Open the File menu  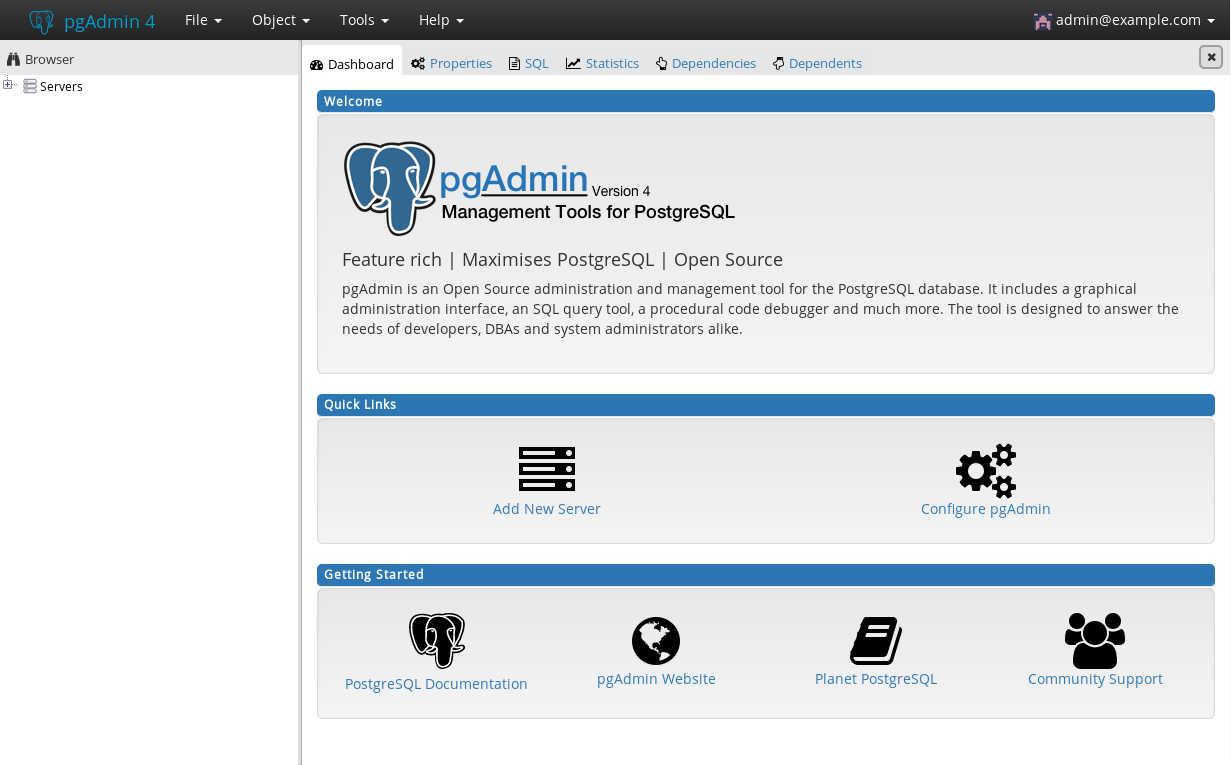pyautogui.click(x=203, y=20)
